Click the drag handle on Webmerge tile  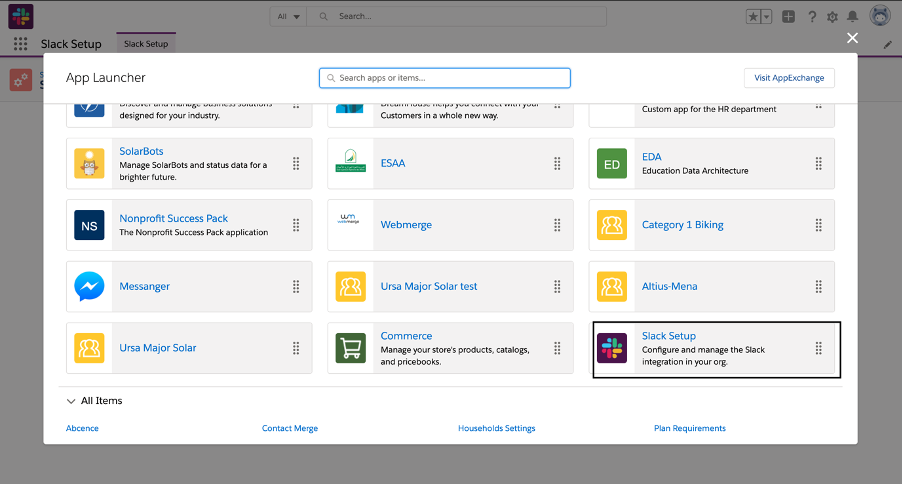pos(557,225)
